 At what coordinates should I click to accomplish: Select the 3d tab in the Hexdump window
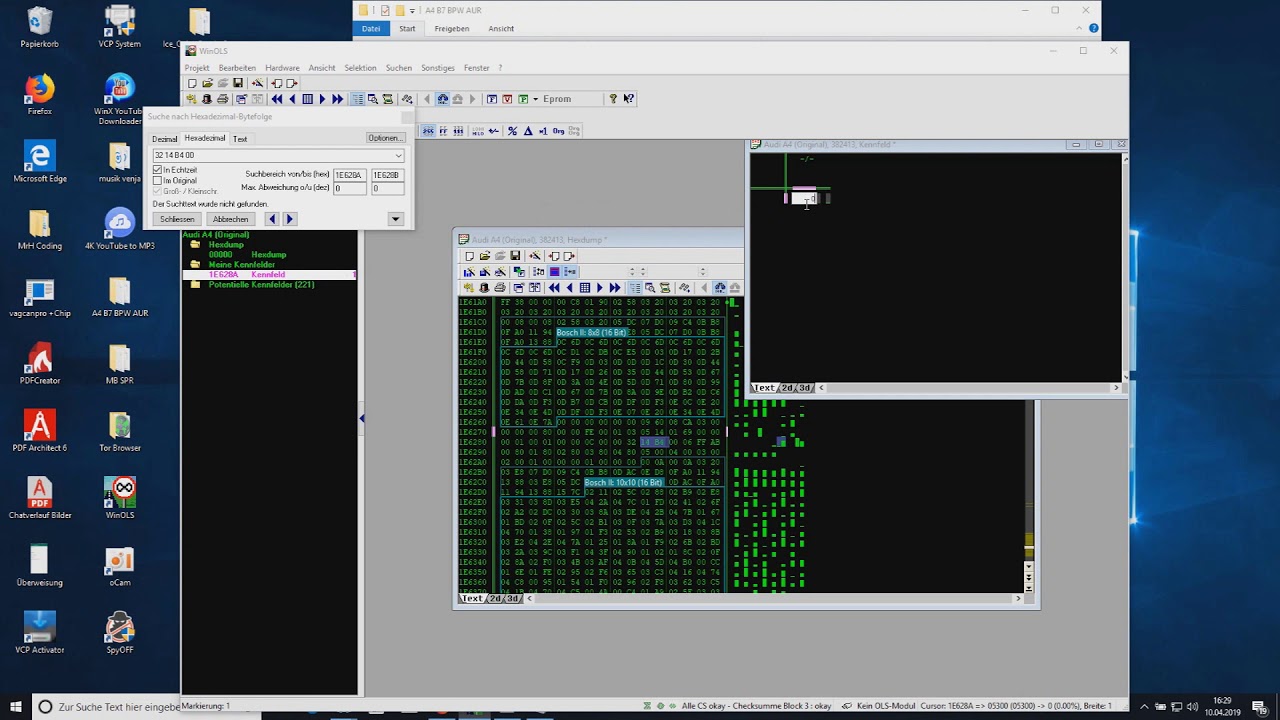click(x=513, y=598)
